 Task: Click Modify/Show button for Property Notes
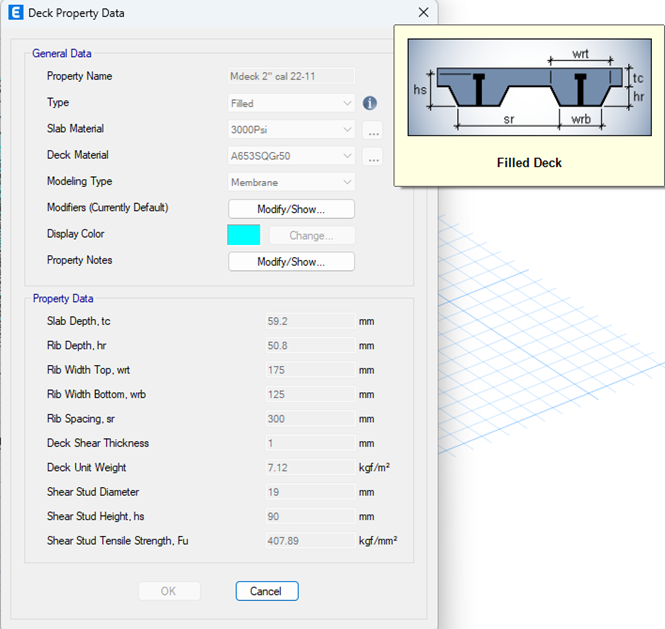[x=291, y=262]
